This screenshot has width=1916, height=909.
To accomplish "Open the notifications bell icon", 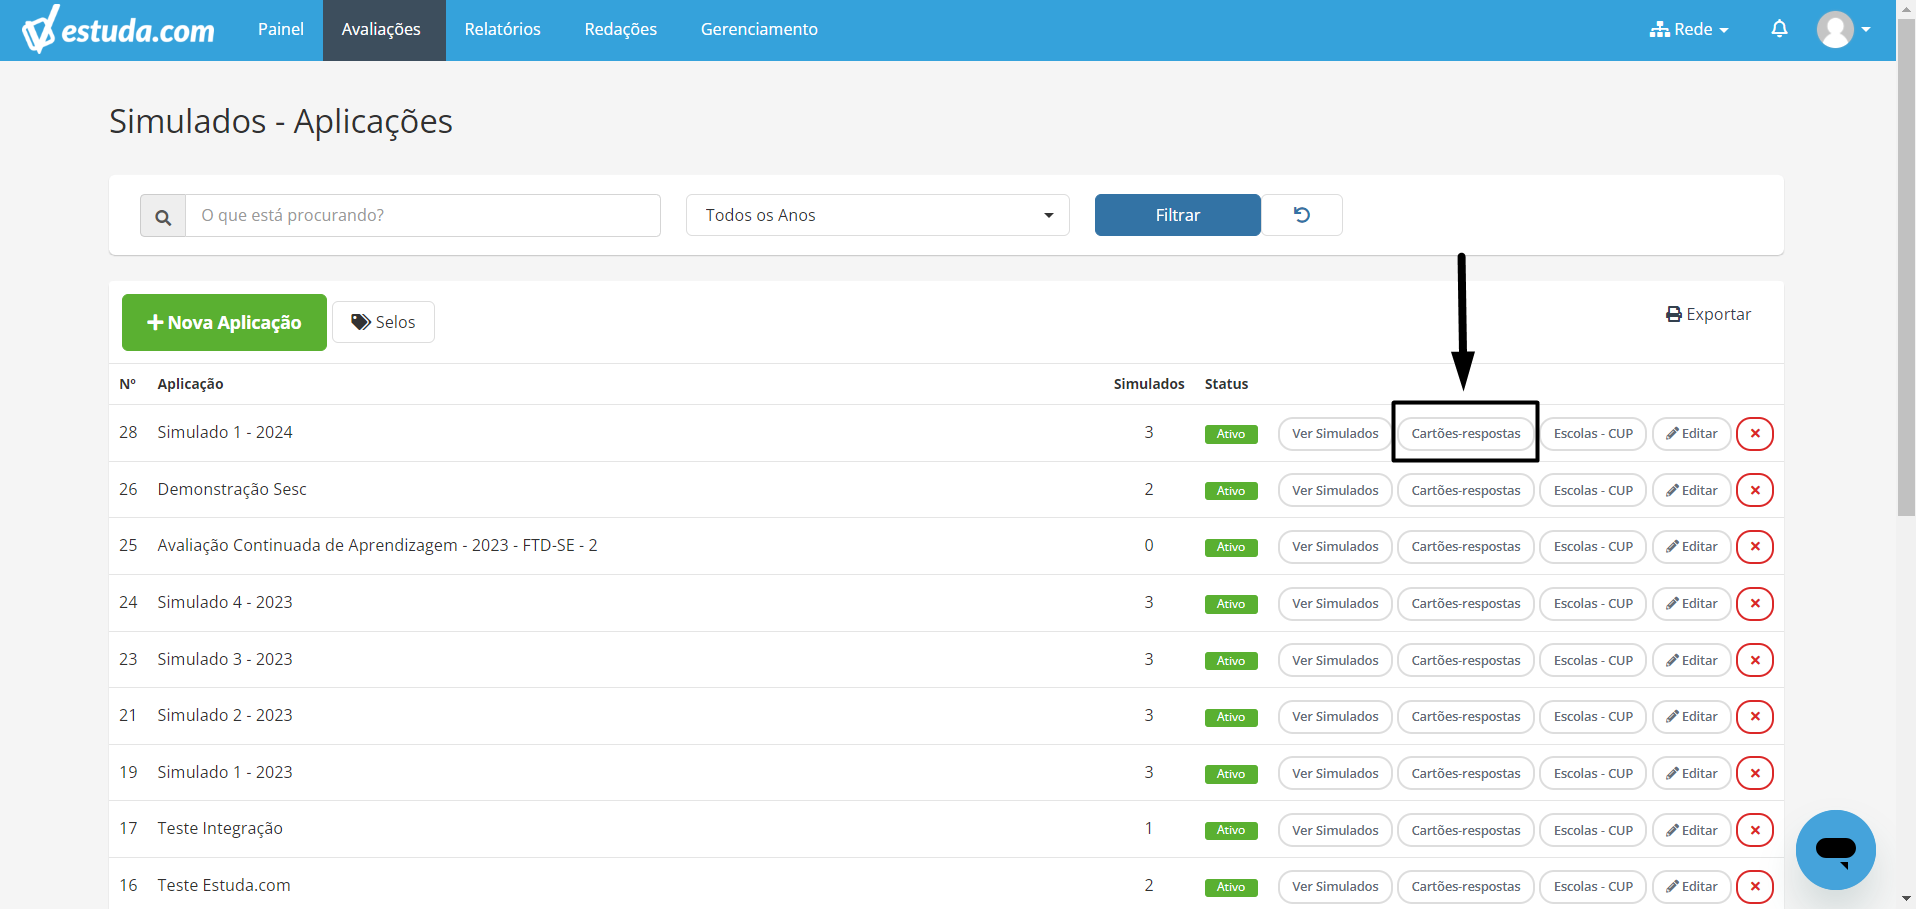I will point(1779,29).
